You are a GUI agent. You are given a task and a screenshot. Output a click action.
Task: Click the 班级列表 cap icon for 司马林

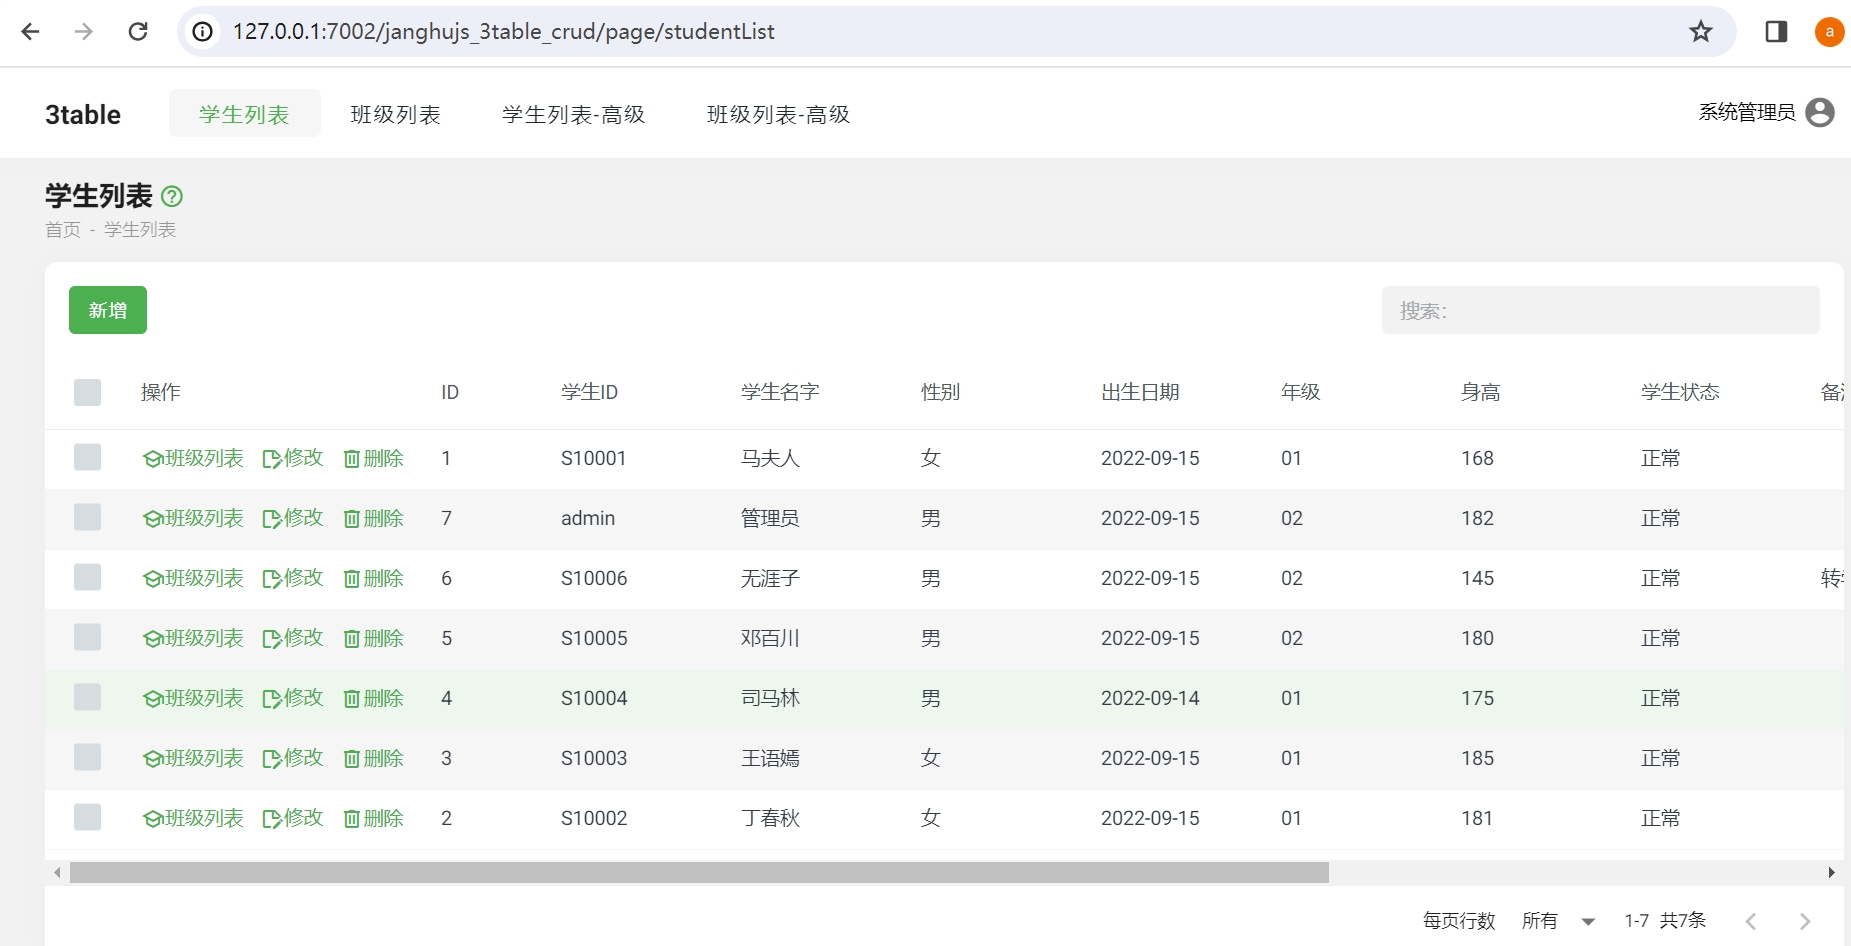[x=152, y=699]
